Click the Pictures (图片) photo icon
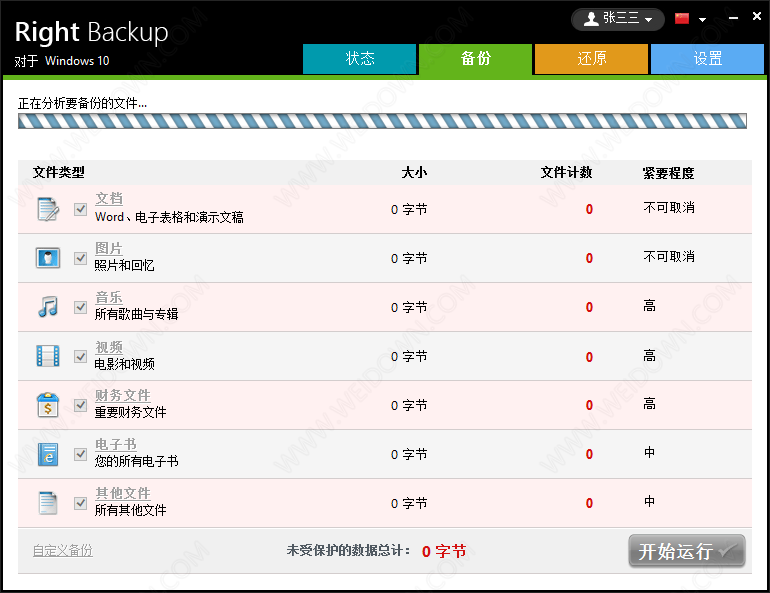Viewport: 770px width, 593px height. coord(47,258)
